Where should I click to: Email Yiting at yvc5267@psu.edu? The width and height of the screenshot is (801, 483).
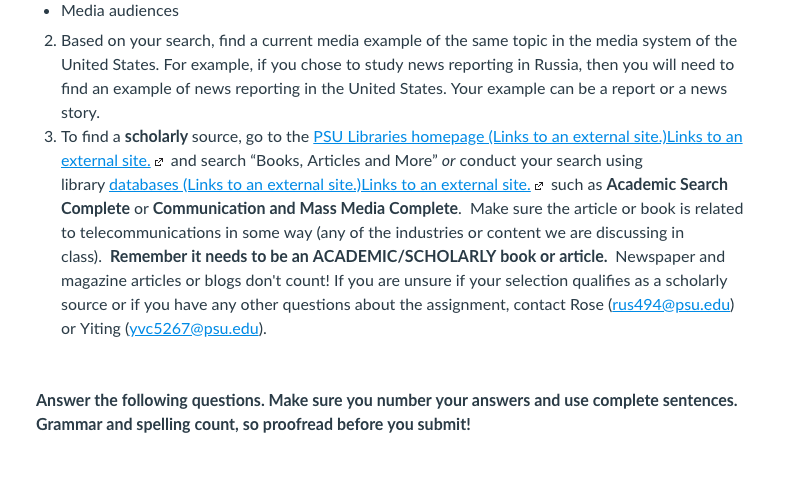tap(194, 329)
